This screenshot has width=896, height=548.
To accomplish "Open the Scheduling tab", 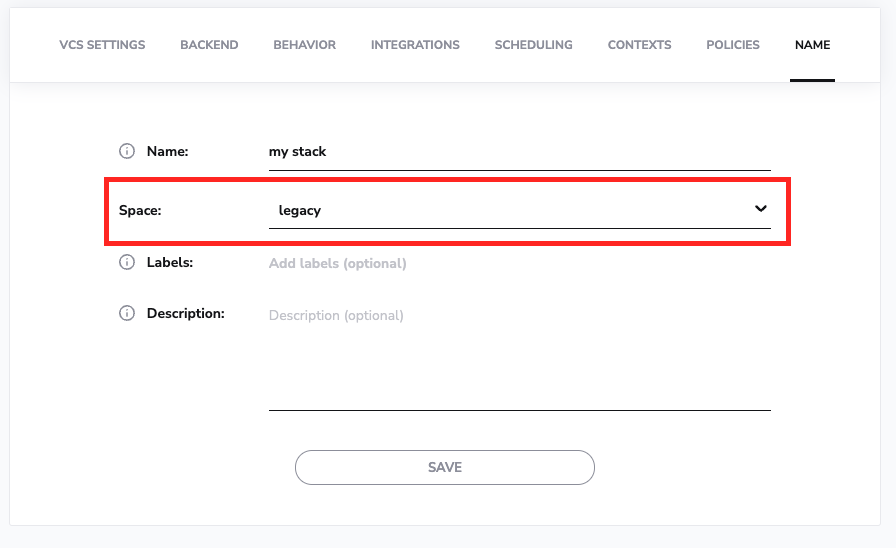I will coord(533,45).
